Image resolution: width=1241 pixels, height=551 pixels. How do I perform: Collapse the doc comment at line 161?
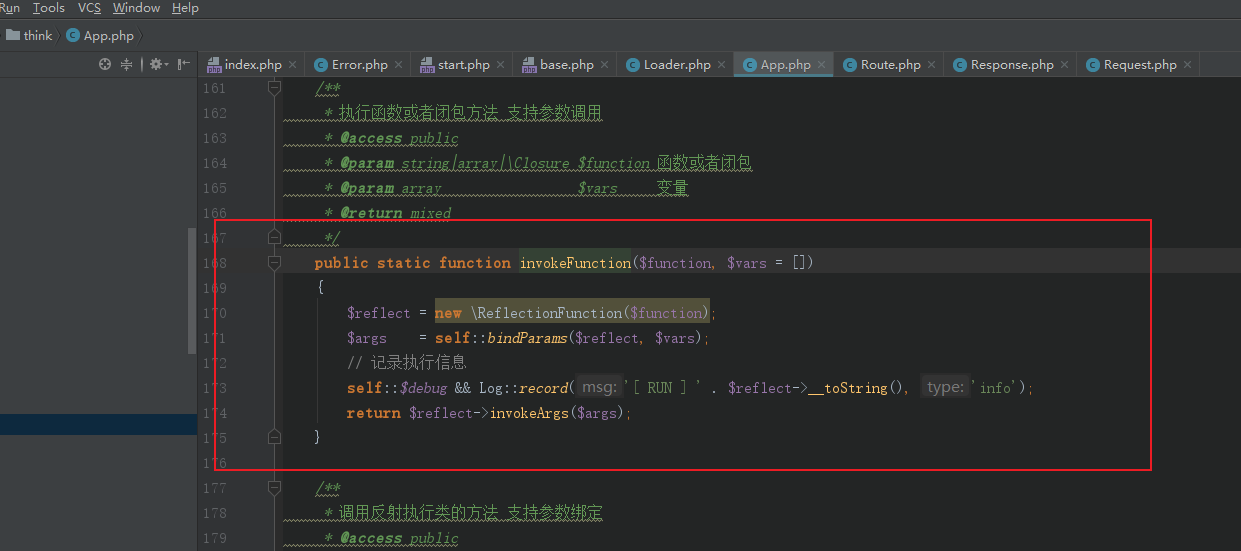[x=274, y=88]
